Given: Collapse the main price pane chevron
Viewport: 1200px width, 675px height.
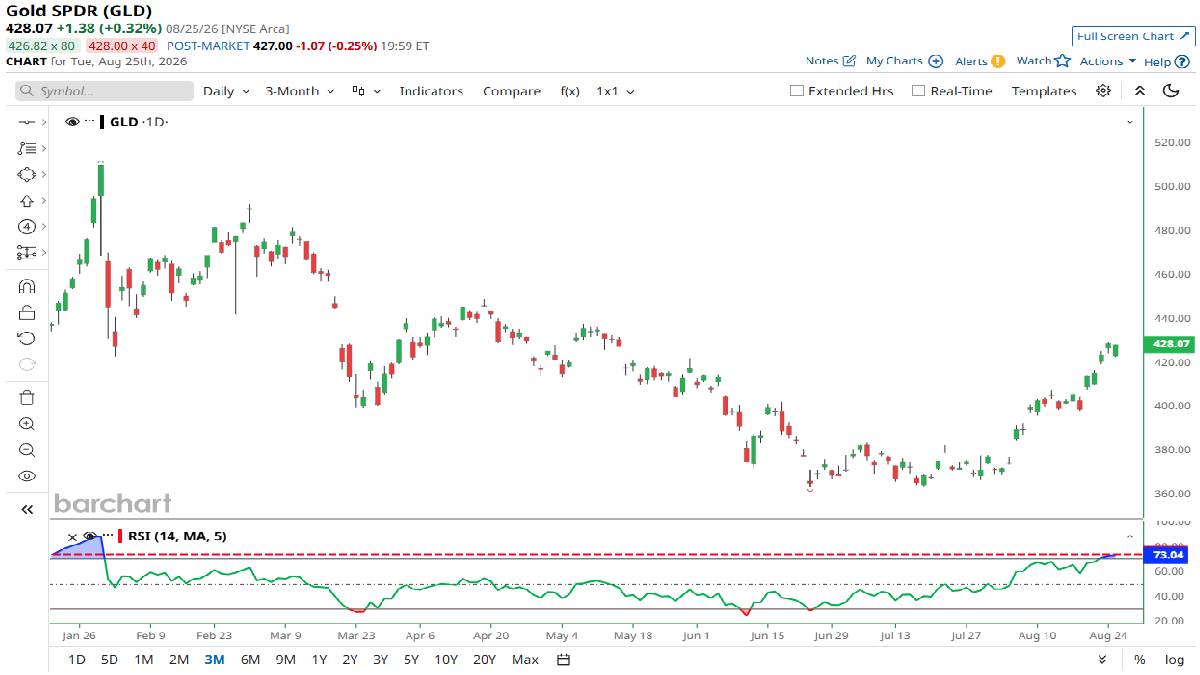Looking at the screenshot, I should point(1130,122).
